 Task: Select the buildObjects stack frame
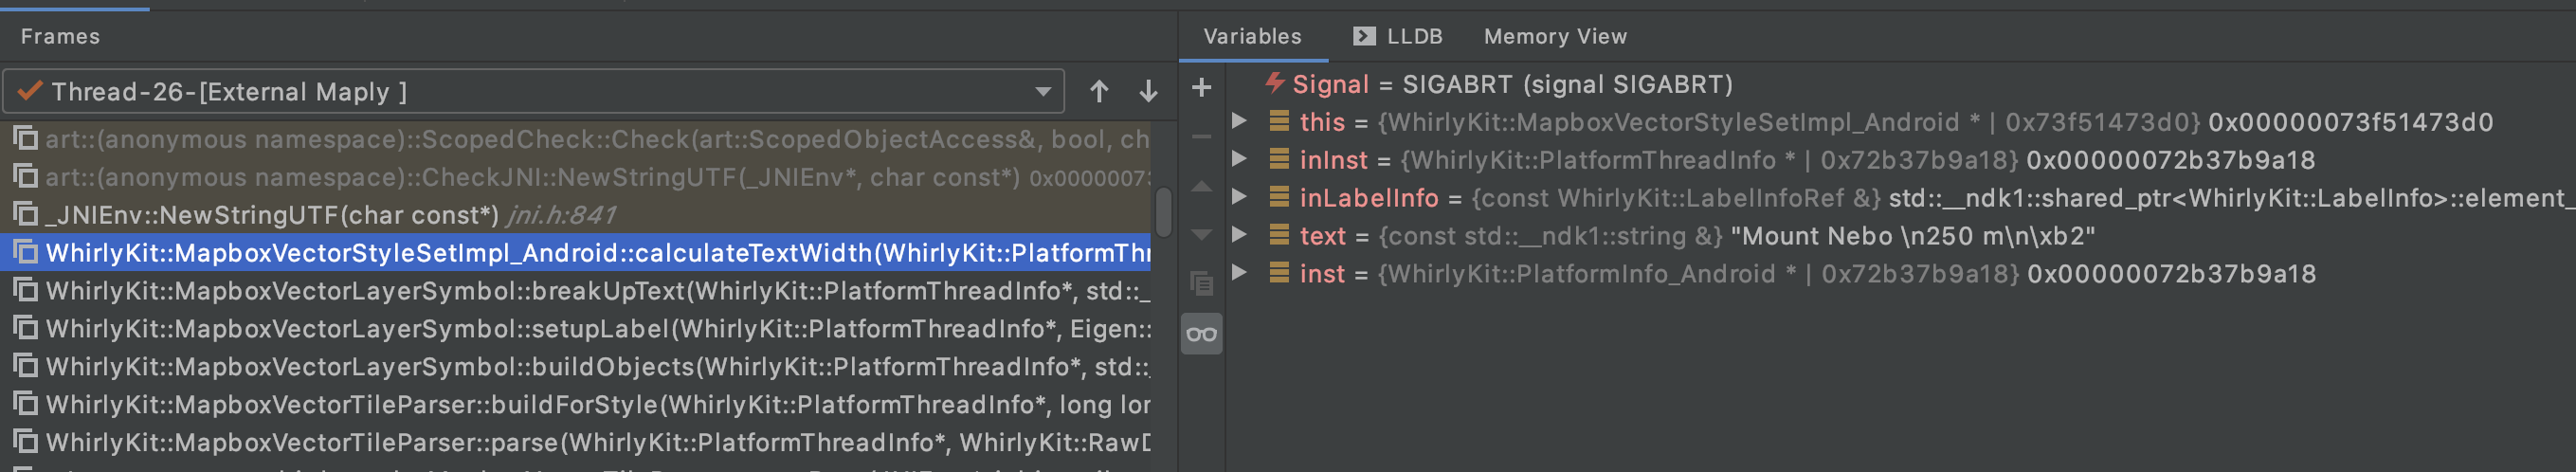coord(576,367)
